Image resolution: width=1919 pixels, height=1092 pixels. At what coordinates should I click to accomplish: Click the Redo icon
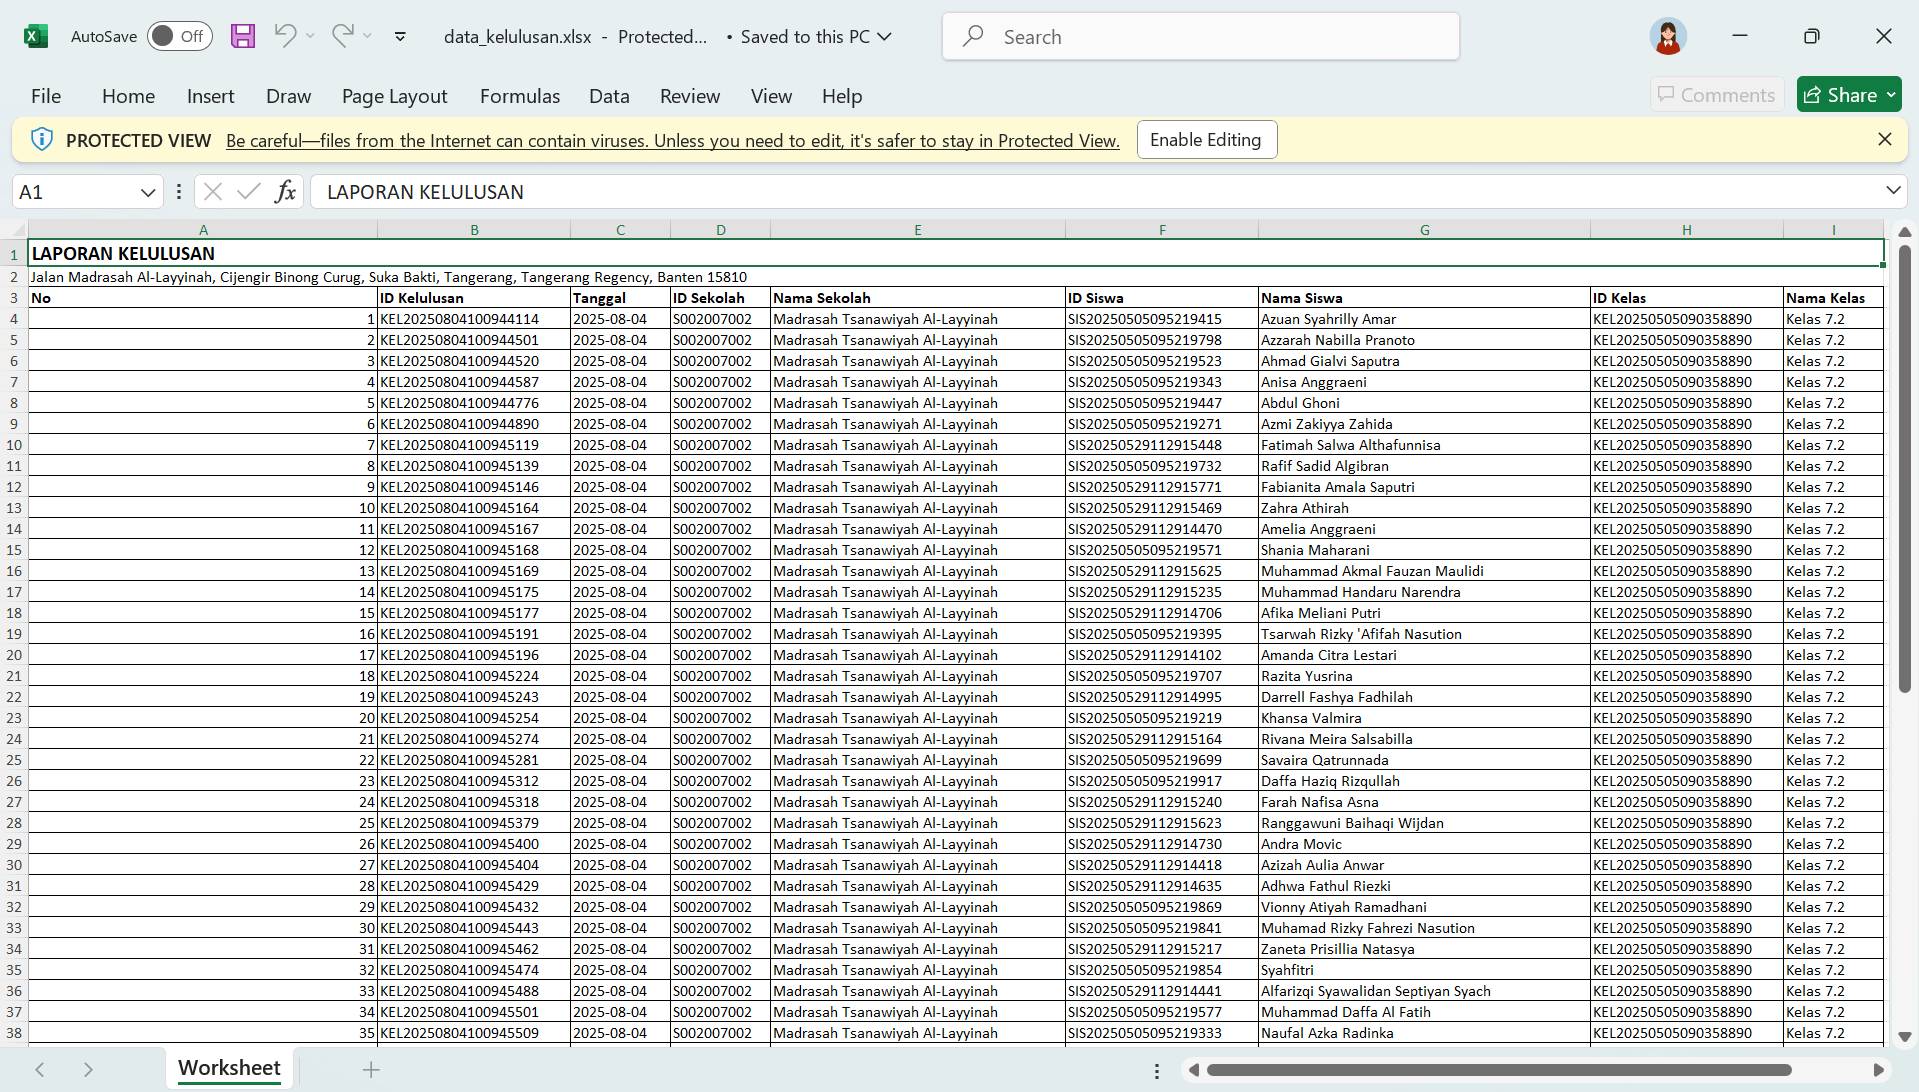344,36
